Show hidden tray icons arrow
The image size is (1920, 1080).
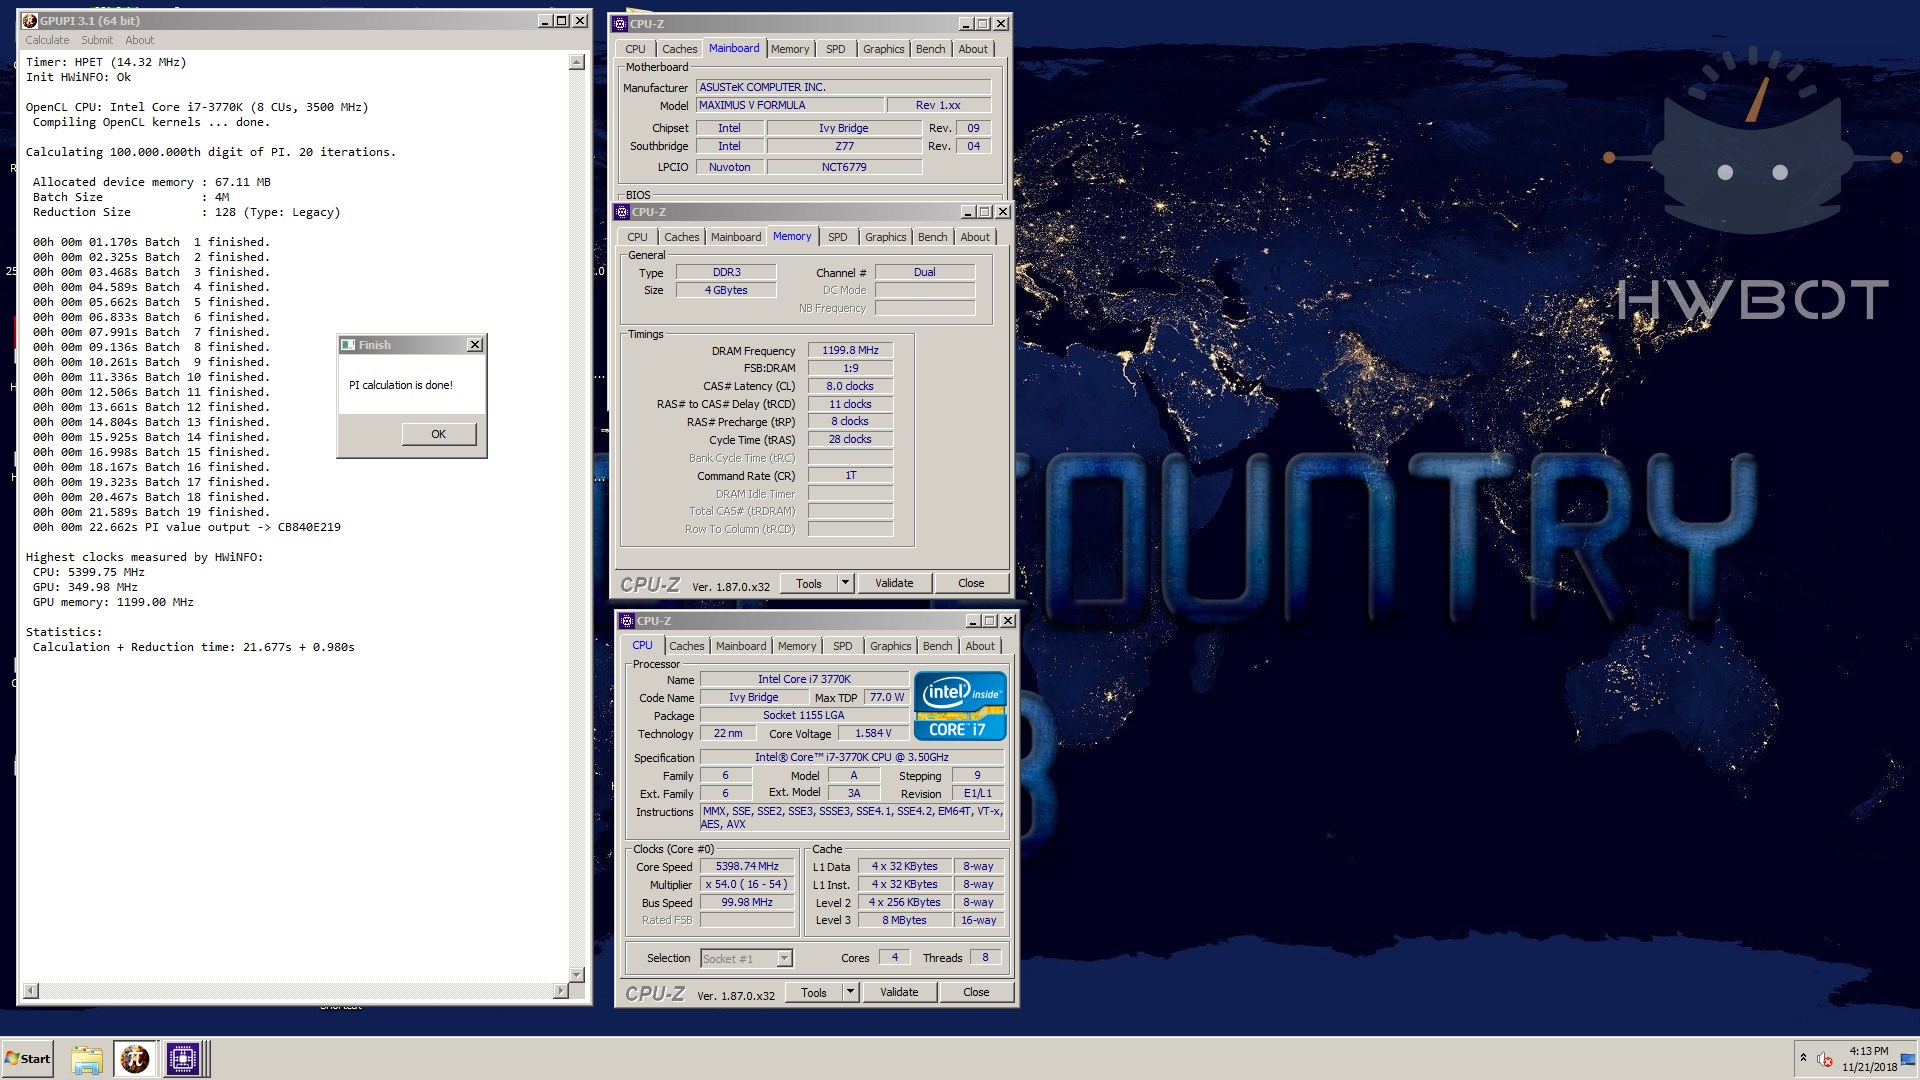1803,1058
